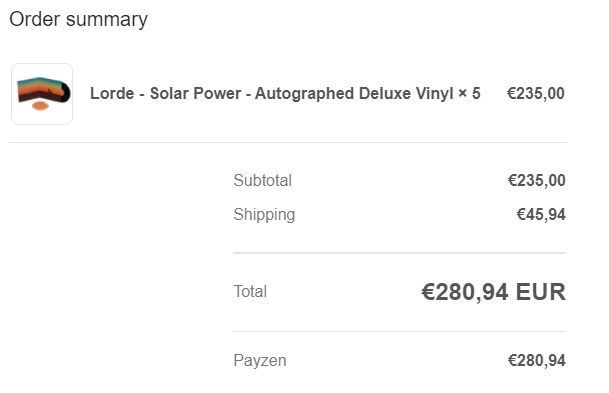Click the Subtotal label
Image resolution: width=609 pixels, height=393 pixels.
[x=263, y=181]
